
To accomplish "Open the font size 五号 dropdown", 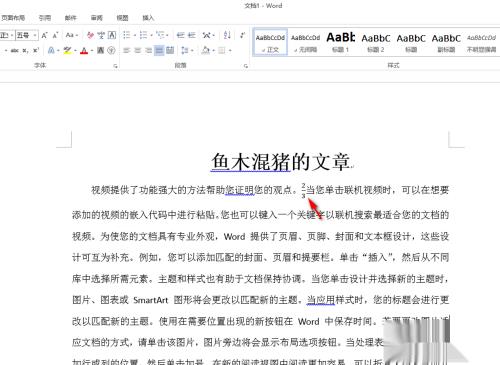I will pos(35,35).
